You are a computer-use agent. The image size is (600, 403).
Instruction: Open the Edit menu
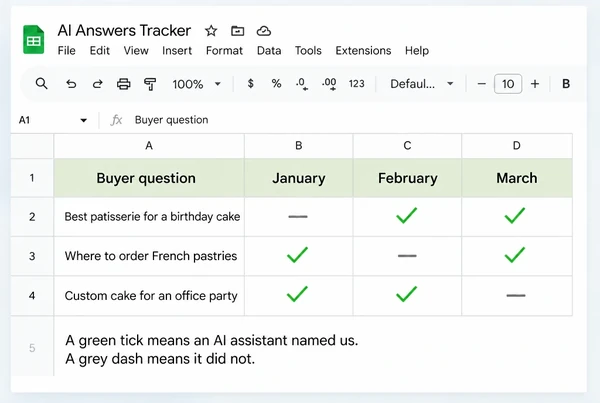pyautogui.click(x=99, y=51)
